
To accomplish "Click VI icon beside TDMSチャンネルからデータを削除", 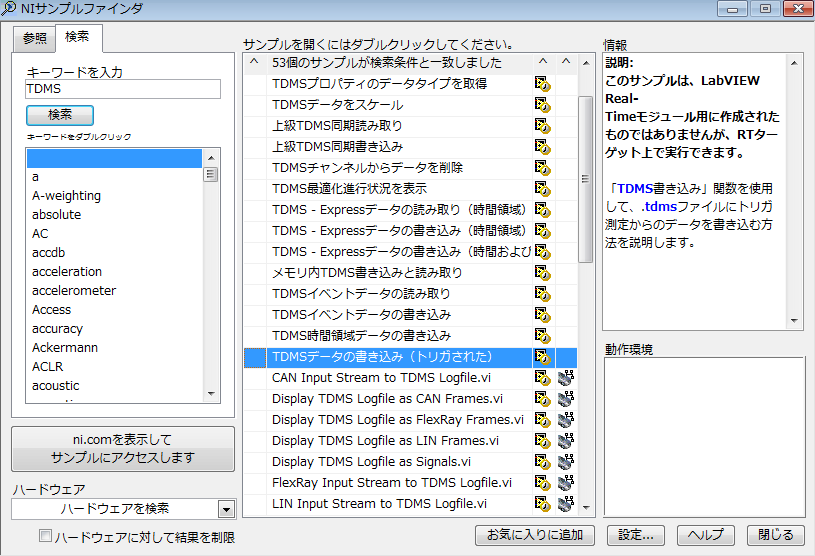I will (542, 168).
